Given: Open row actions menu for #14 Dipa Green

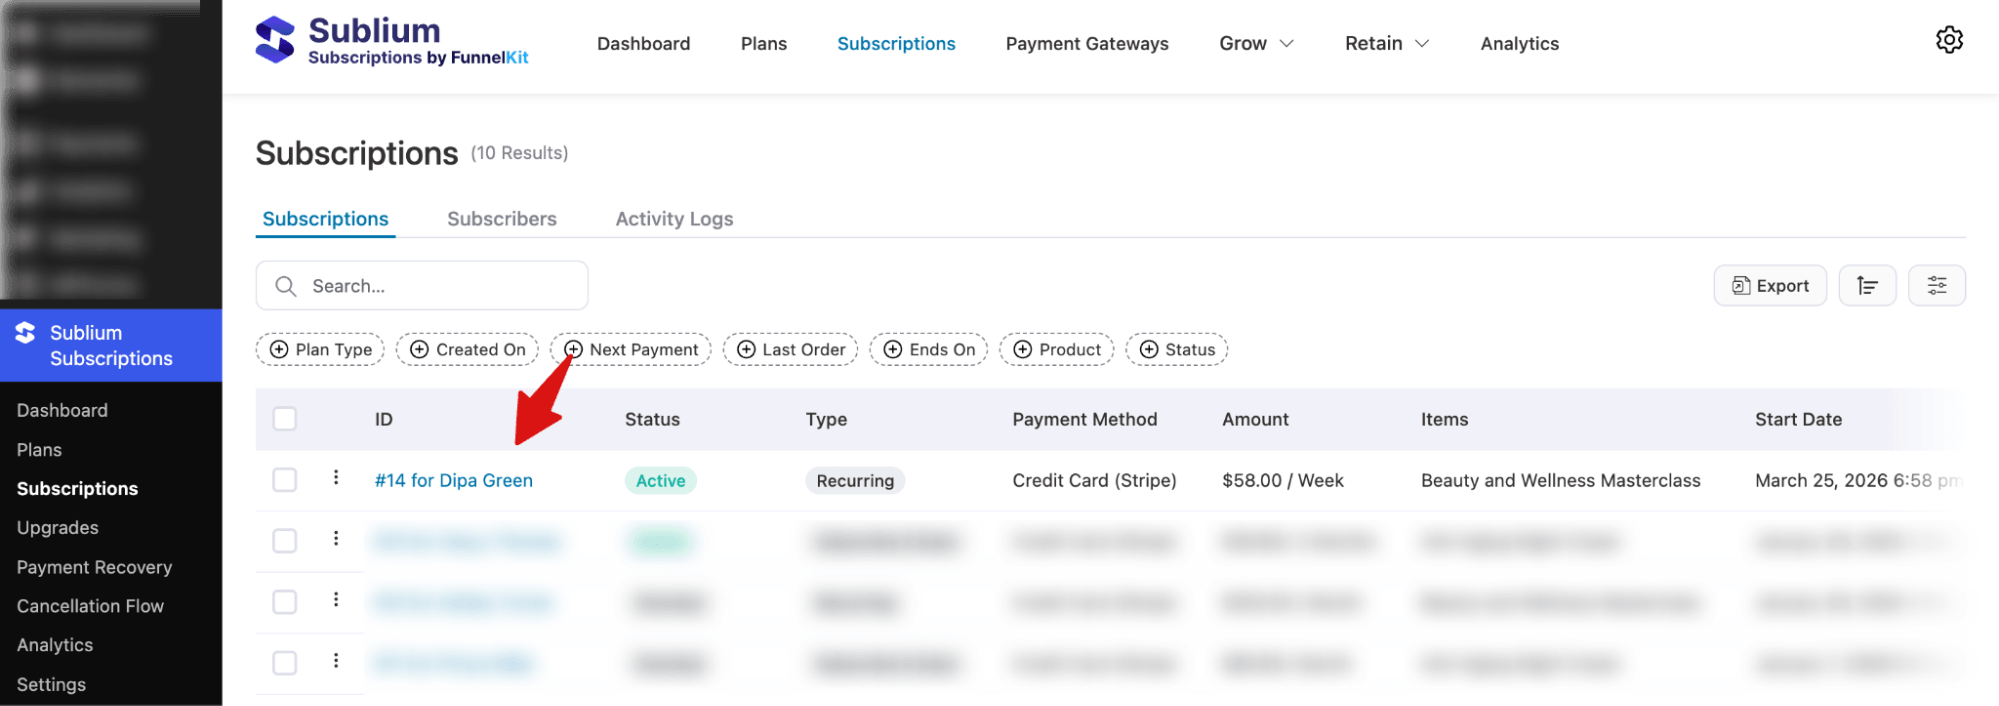Looking at the screenshot, I should (336, 478).
